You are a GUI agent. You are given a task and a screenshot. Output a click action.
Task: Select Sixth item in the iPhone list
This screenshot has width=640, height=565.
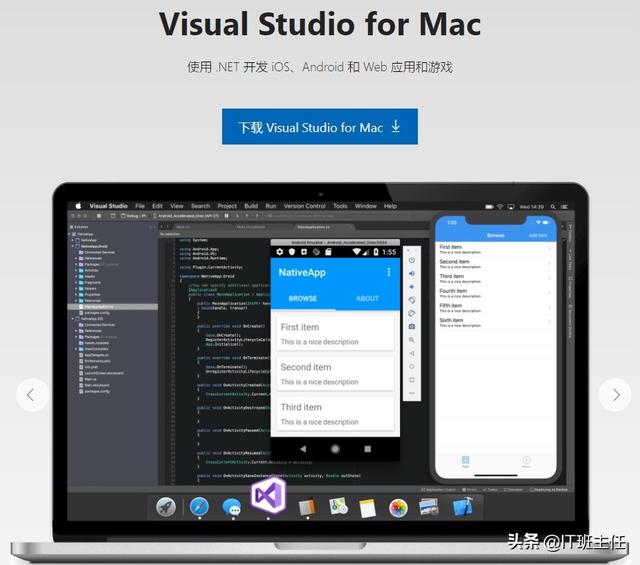tap(496, 323)
